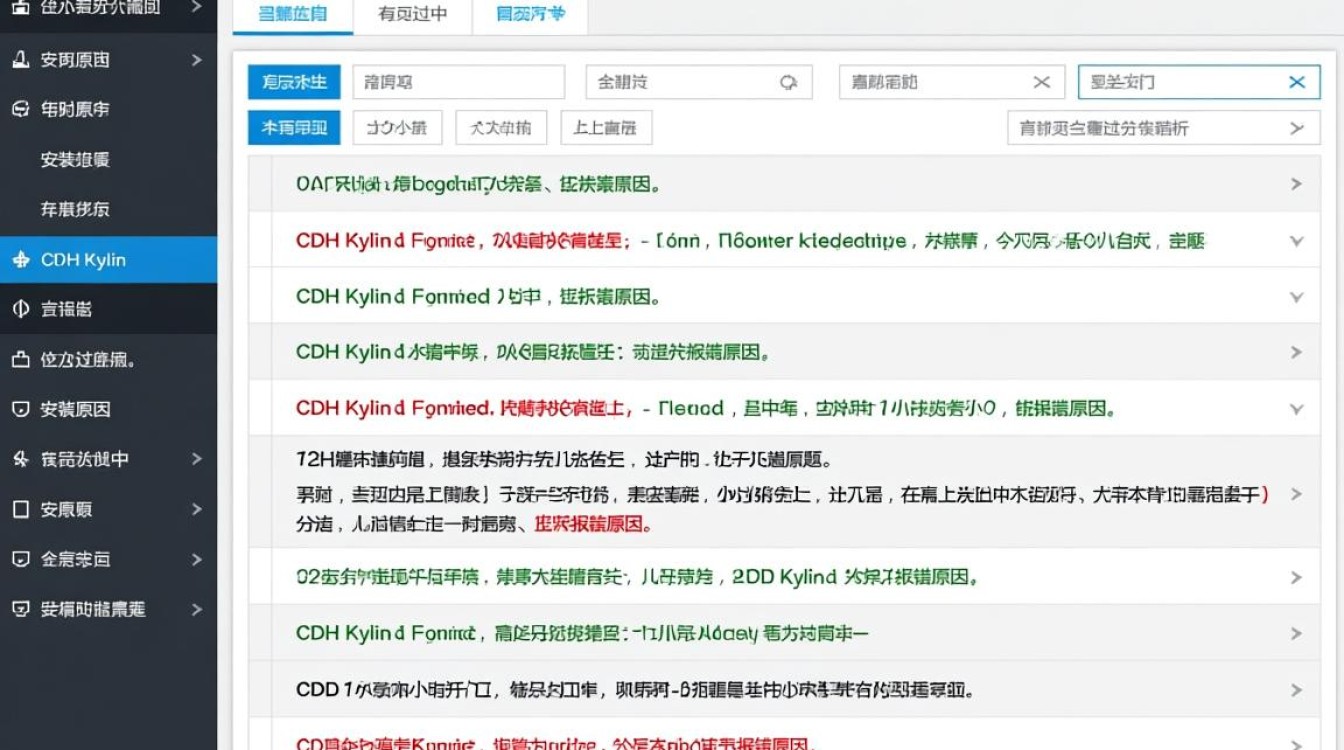Viewport: 1344px width, 750px height.
Task: Expand the chevron on the star icon's sidebar row
Action: click(196, 459)
